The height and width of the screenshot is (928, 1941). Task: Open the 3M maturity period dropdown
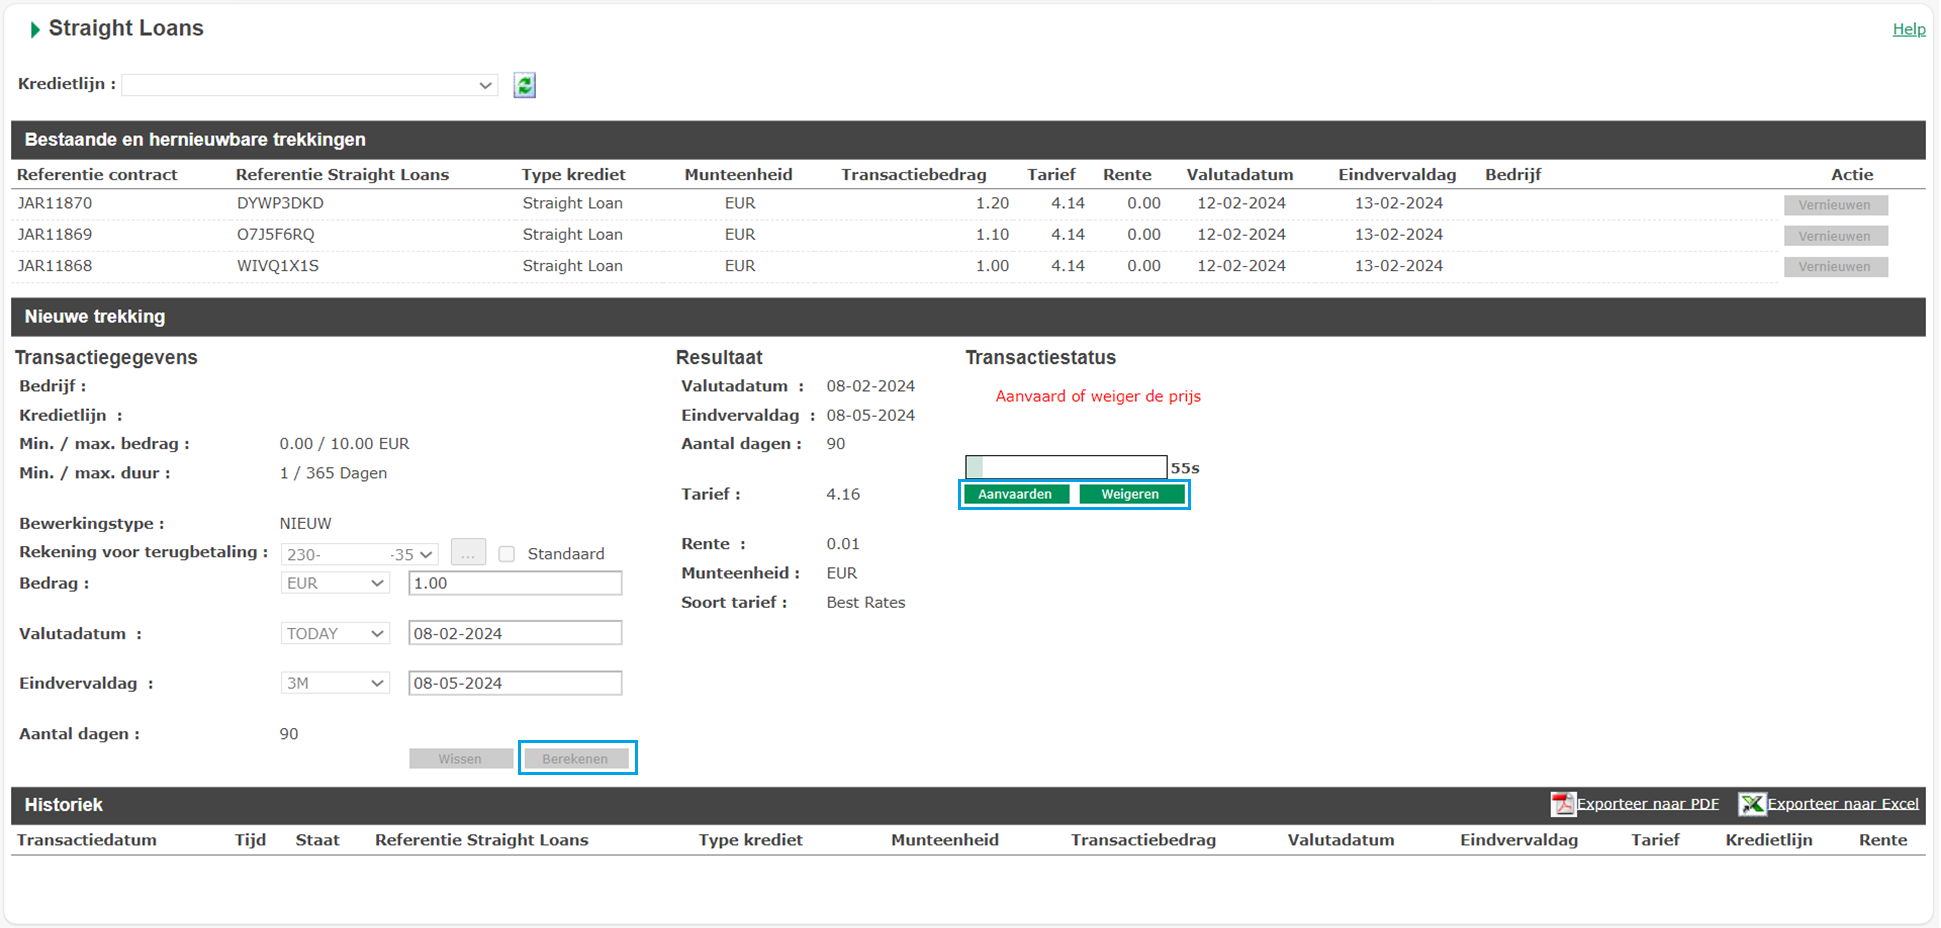[334, 684]
